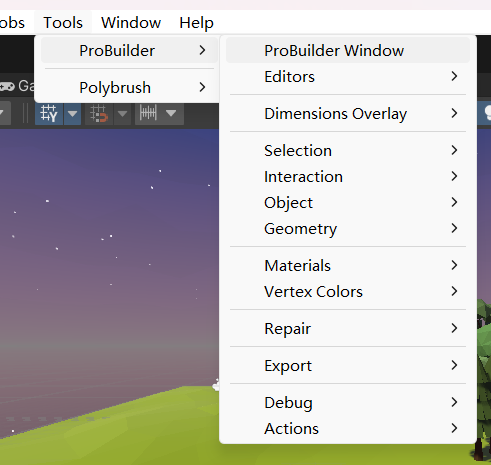Expand the Selection submenu
Screen dimensions: 491x465
348,151
